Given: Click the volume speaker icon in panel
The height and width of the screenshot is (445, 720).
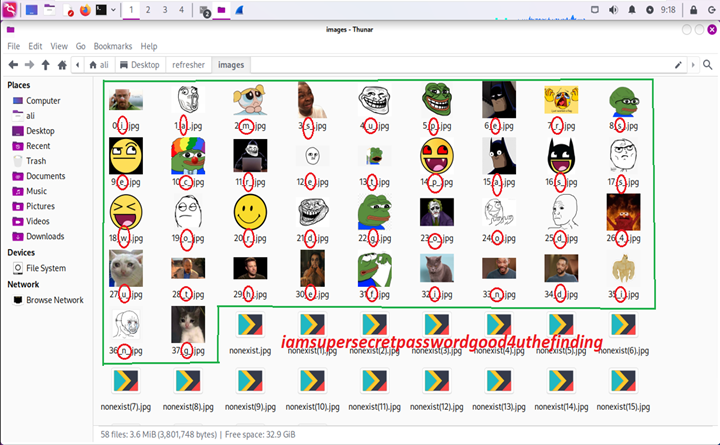Looking at the screenshot, I should pos(613,10).
